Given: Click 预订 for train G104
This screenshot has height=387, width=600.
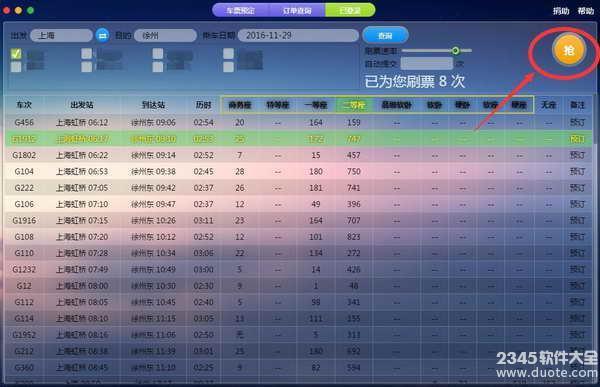Looking at the screenshot, I should (577, 171).
